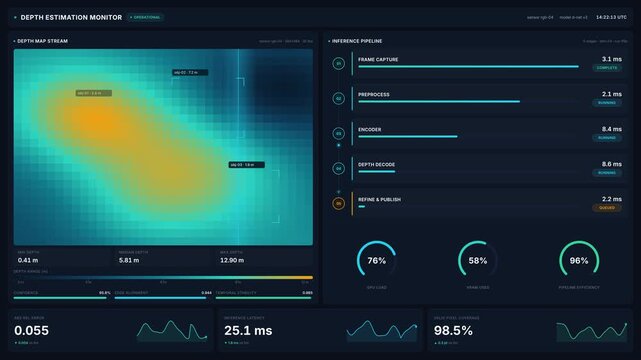Click the obj-01 label over the orange region
This screenshot has height=360, width=641.
94,93
